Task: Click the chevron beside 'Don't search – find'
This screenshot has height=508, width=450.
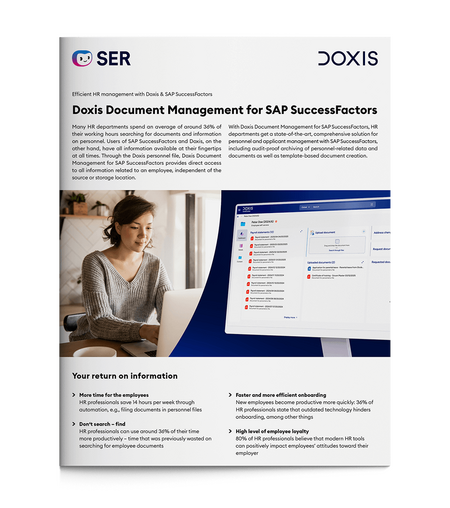Action: [74, 424]
